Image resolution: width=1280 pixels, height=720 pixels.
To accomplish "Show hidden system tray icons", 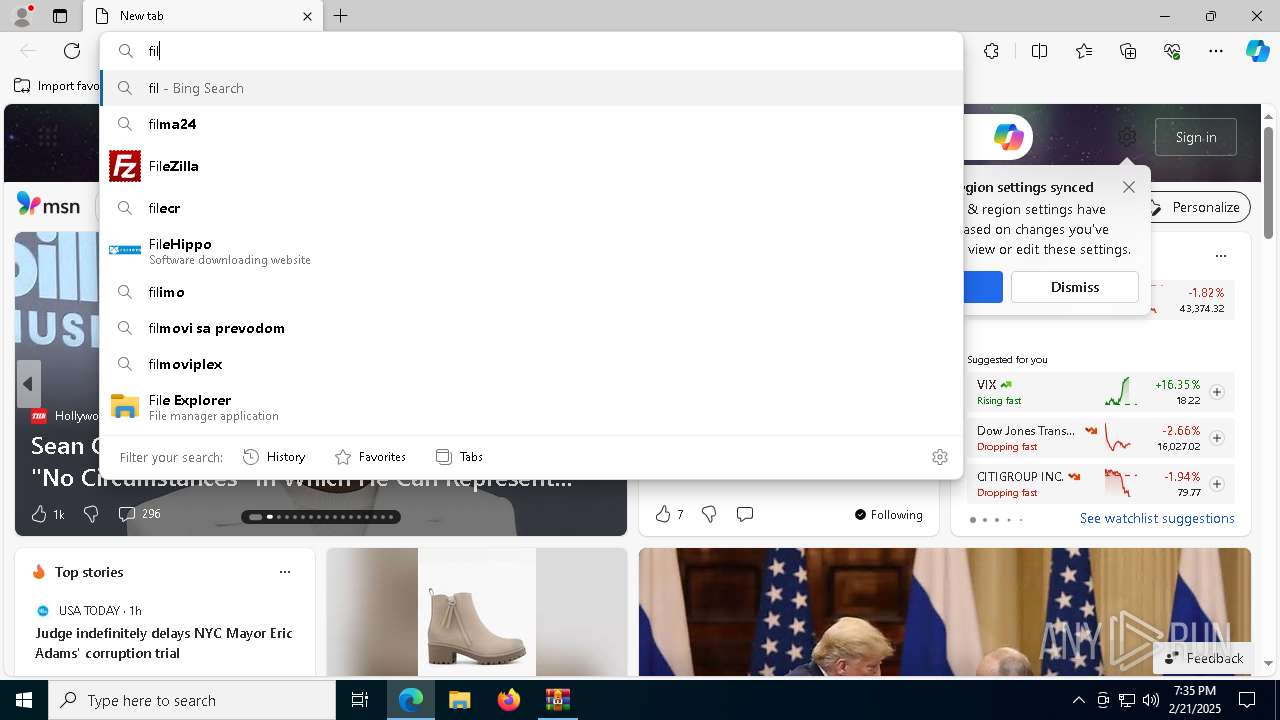I will point(1078,700).
